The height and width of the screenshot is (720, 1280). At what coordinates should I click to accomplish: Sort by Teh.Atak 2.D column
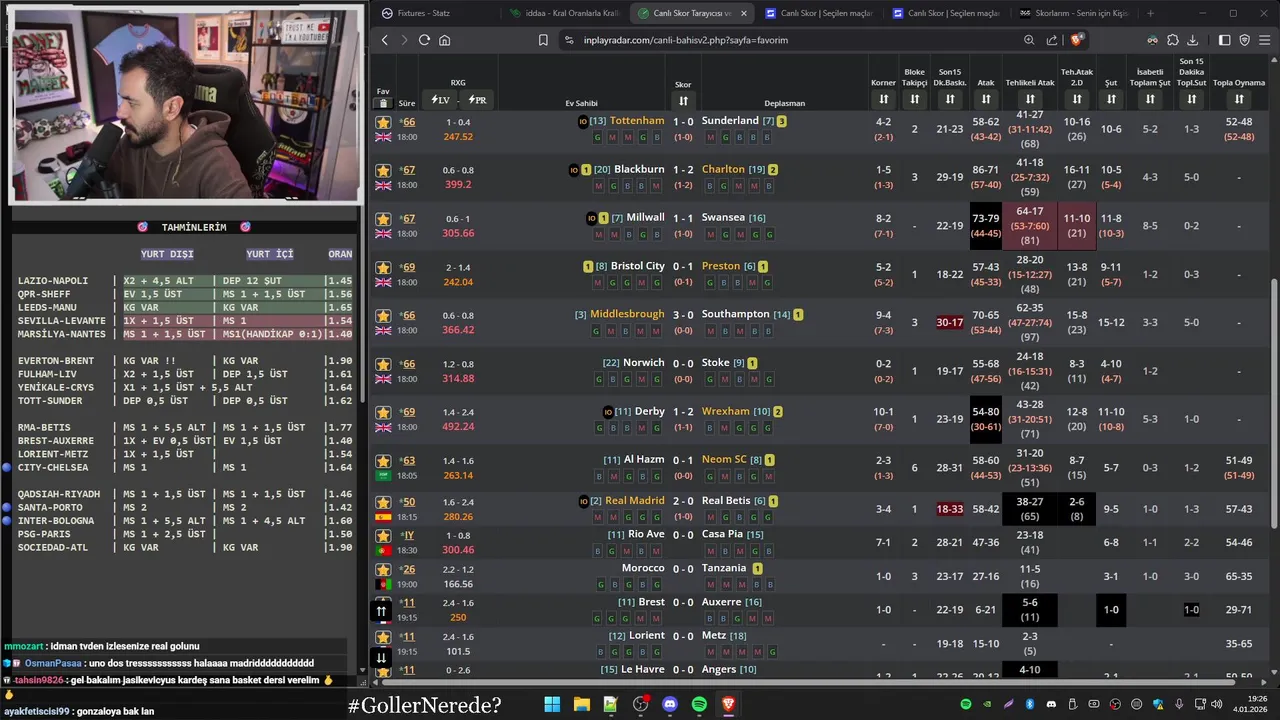pyautogui.click(x=1077, y=99)
